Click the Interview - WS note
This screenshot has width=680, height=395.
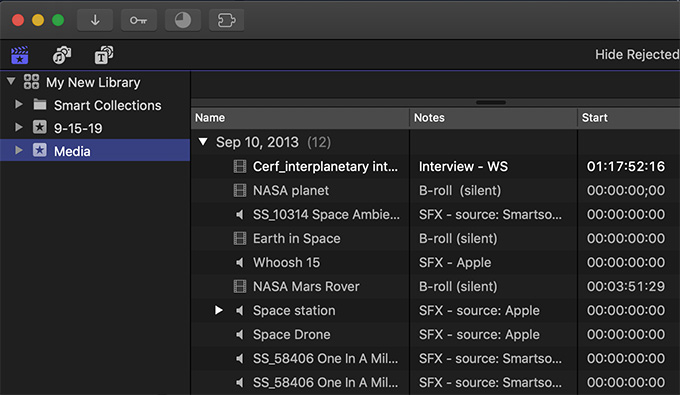pyautogui.click(x=463, y=166)
